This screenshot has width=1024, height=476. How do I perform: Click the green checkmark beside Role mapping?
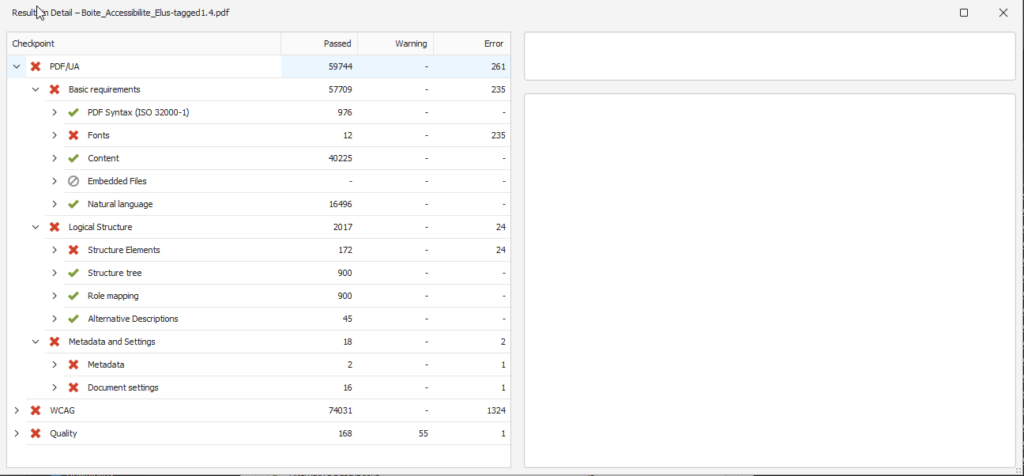coord(73,296)
